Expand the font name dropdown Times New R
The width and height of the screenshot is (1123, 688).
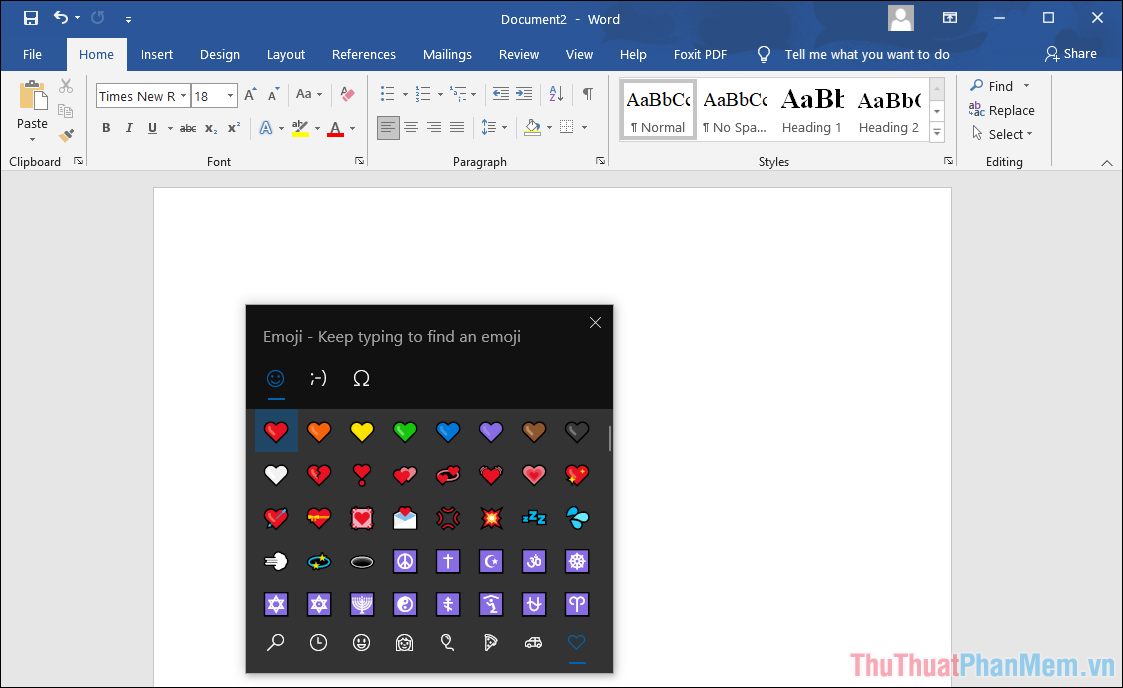pyautogui.click(x=183, y=96)
